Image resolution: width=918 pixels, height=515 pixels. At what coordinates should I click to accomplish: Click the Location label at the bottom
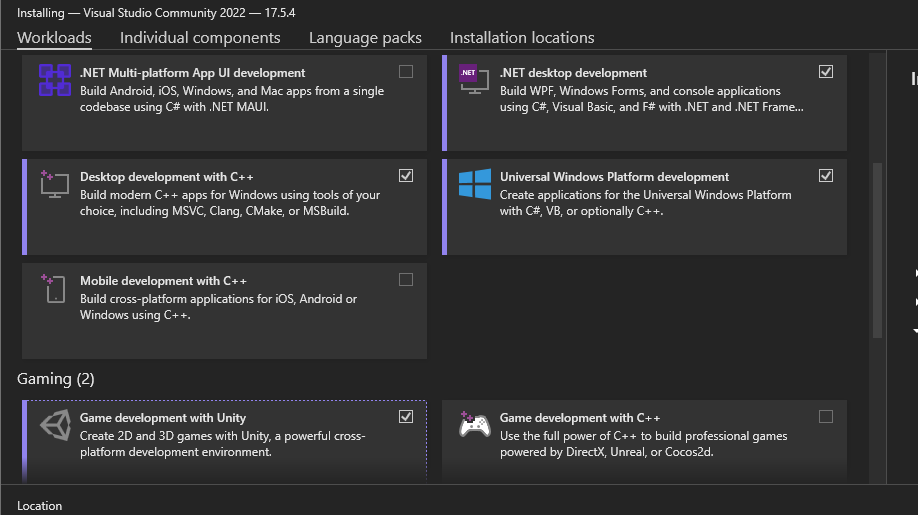39,506
